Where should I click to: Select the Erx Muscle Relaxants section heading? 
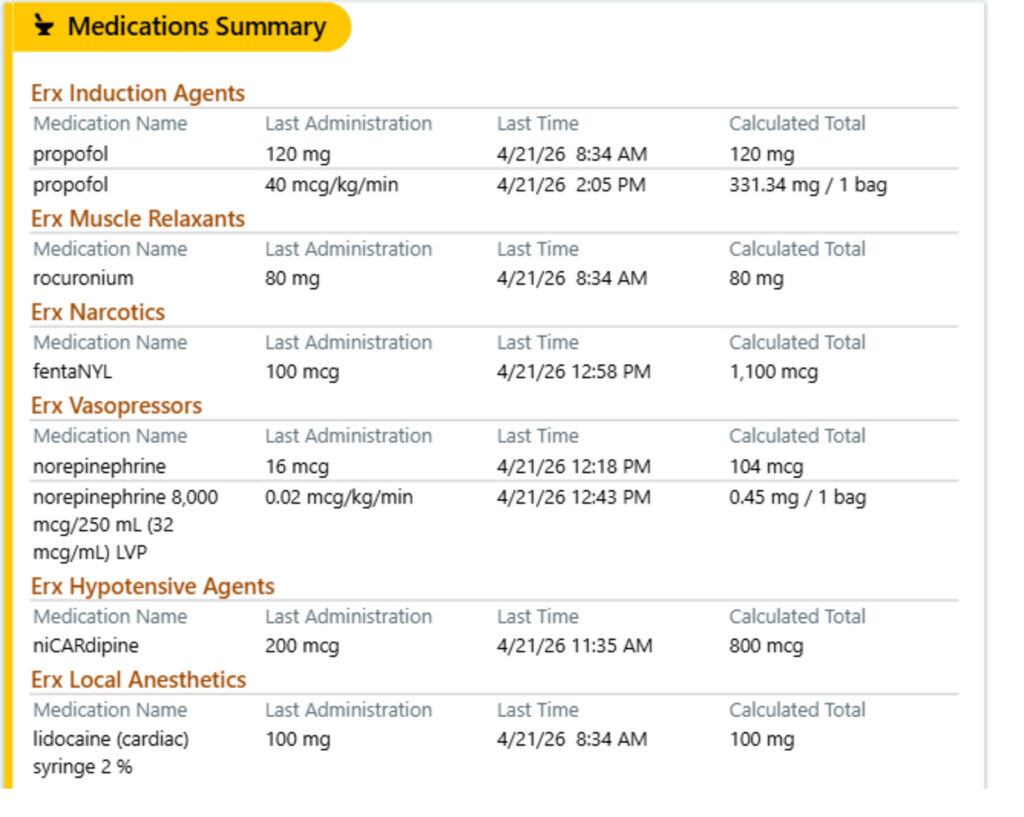click(x=138, y=219)
